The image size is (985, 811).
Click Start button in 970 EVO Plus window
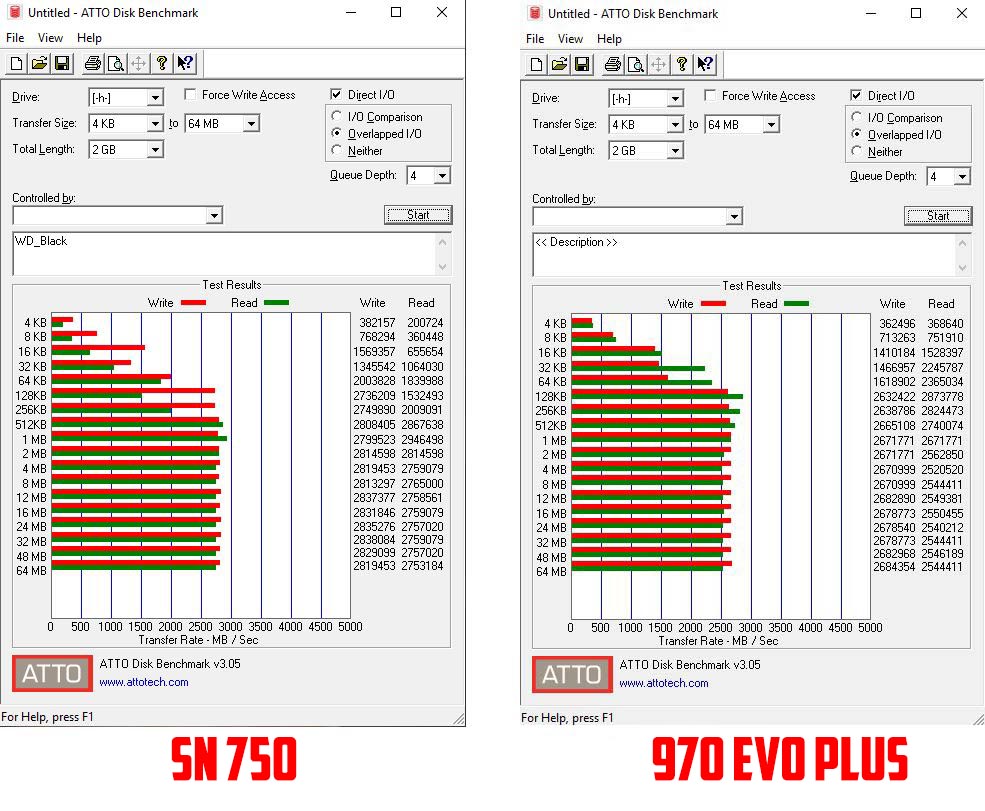pyautogui.click(x=938, y=216)
